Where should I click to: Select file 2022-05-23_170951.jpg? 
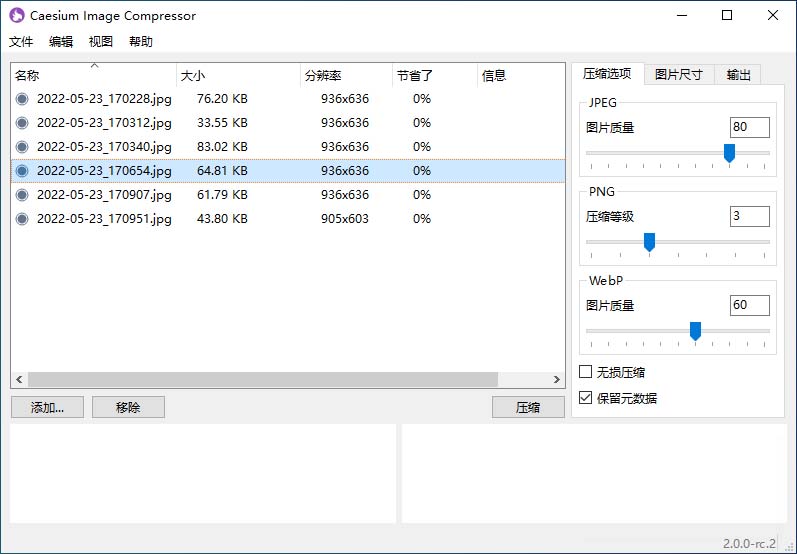pos(104,219)
